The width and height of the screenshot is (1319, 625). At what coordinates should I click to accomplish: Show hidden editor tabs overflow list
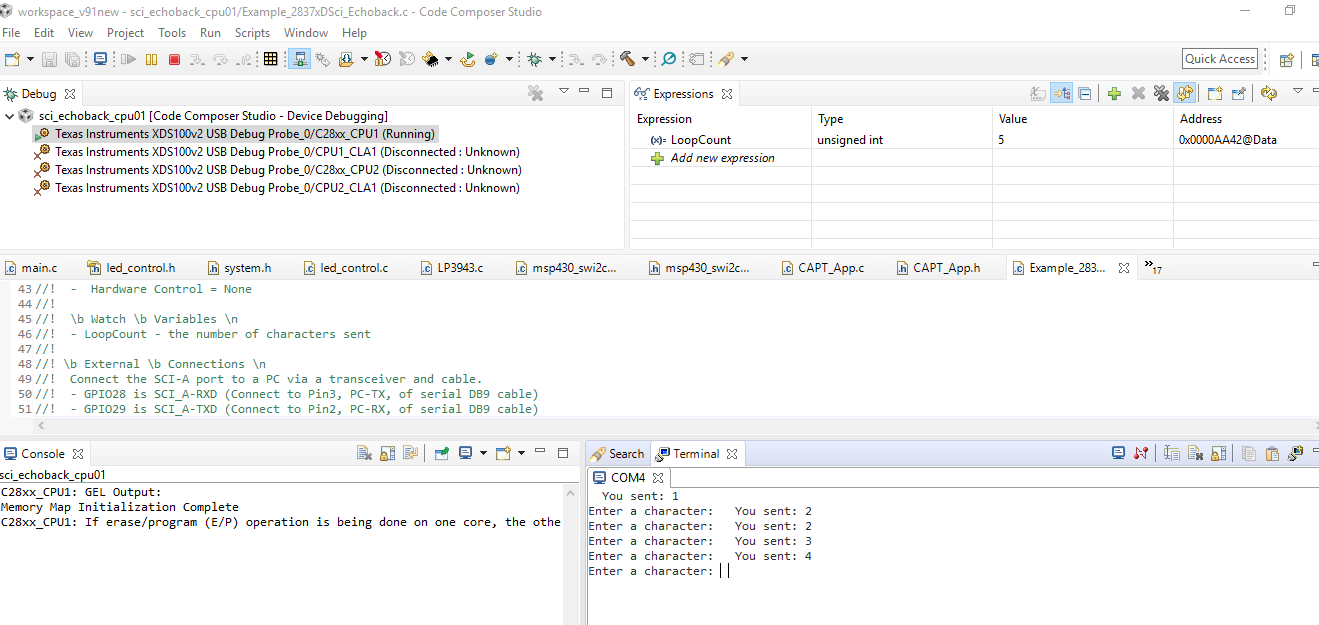click(1152, 267)
